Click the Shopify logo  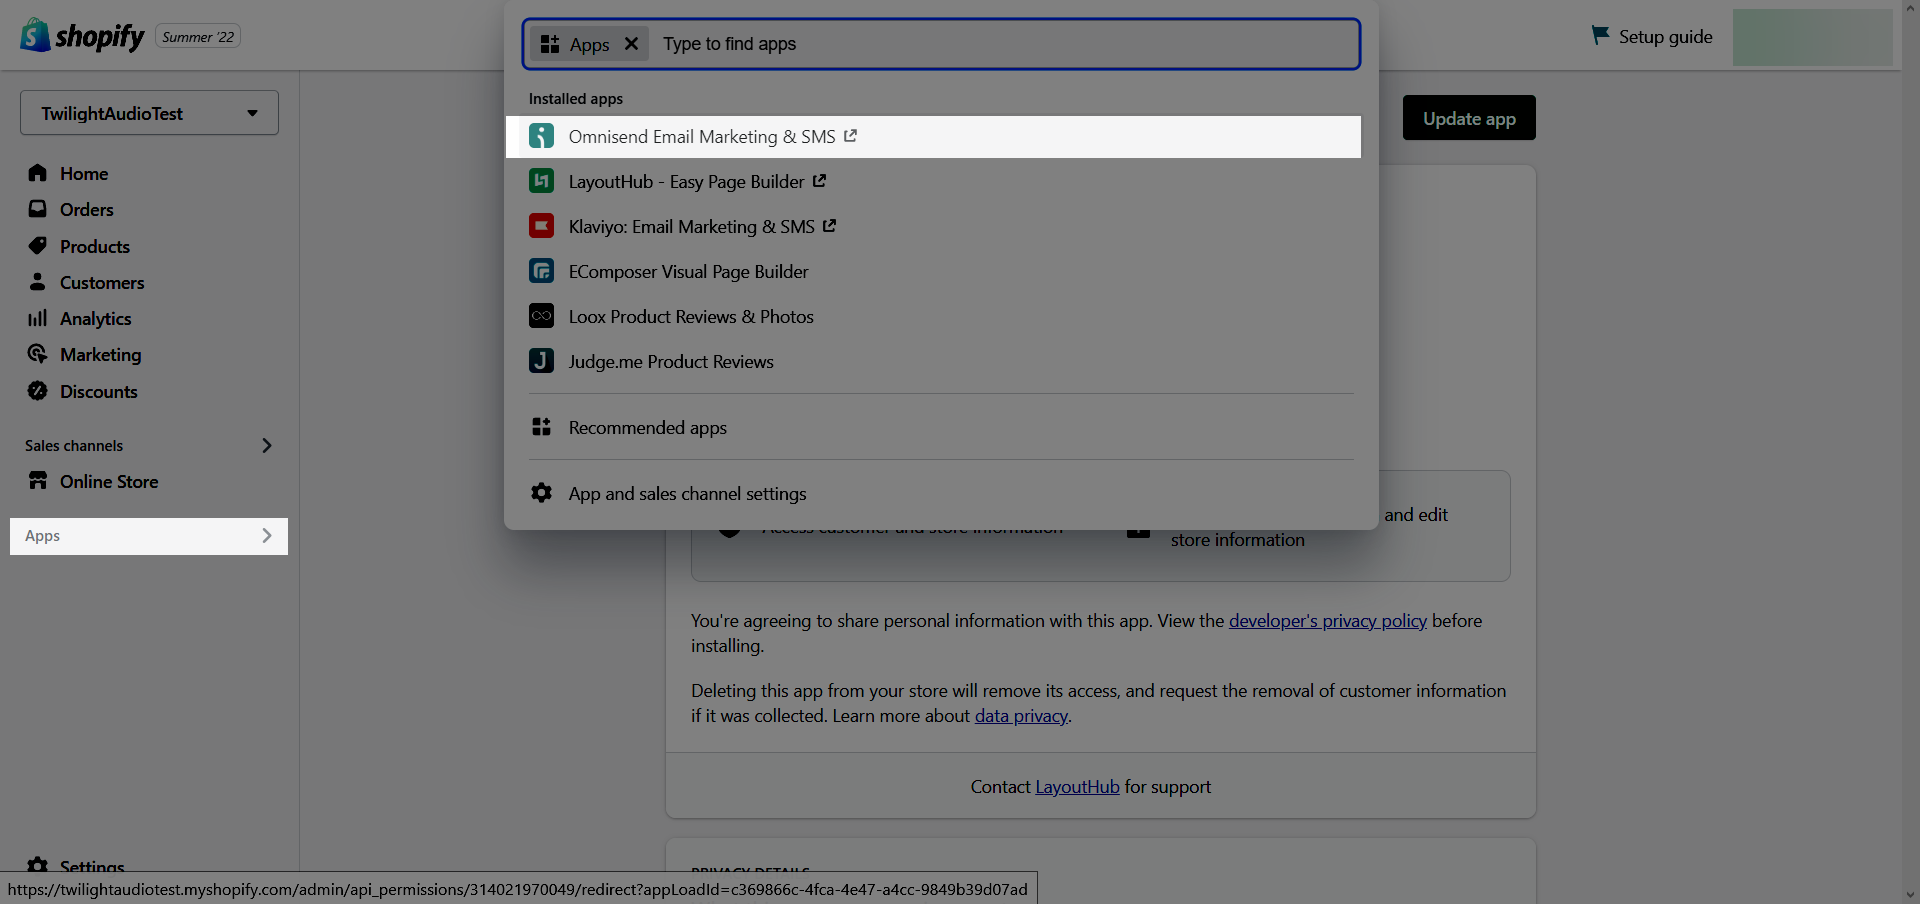(83, 36)
